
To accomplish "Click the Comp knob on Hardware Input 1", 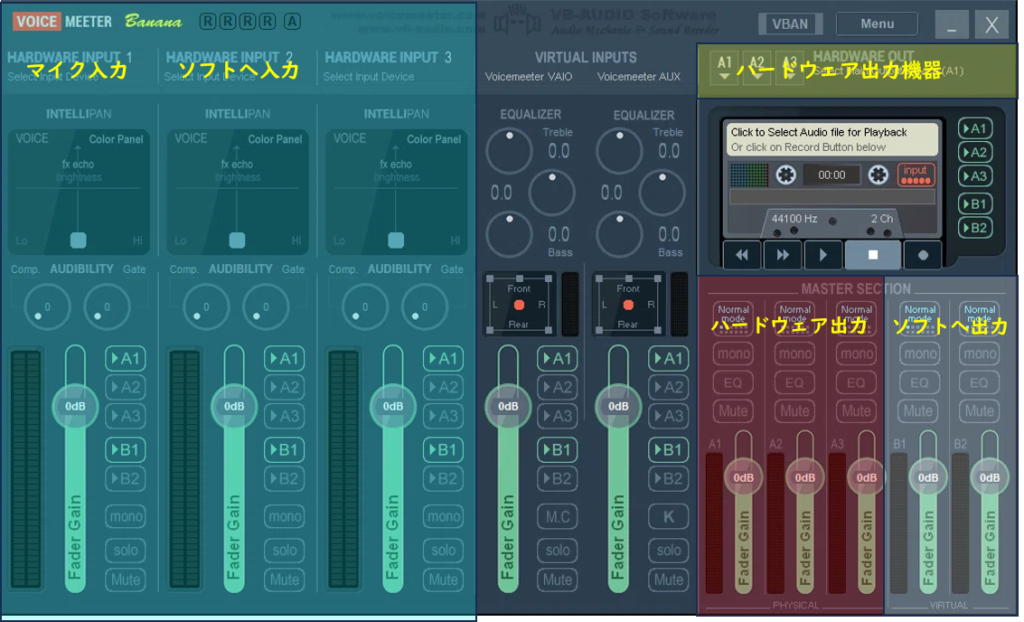I will coord(47,306).
